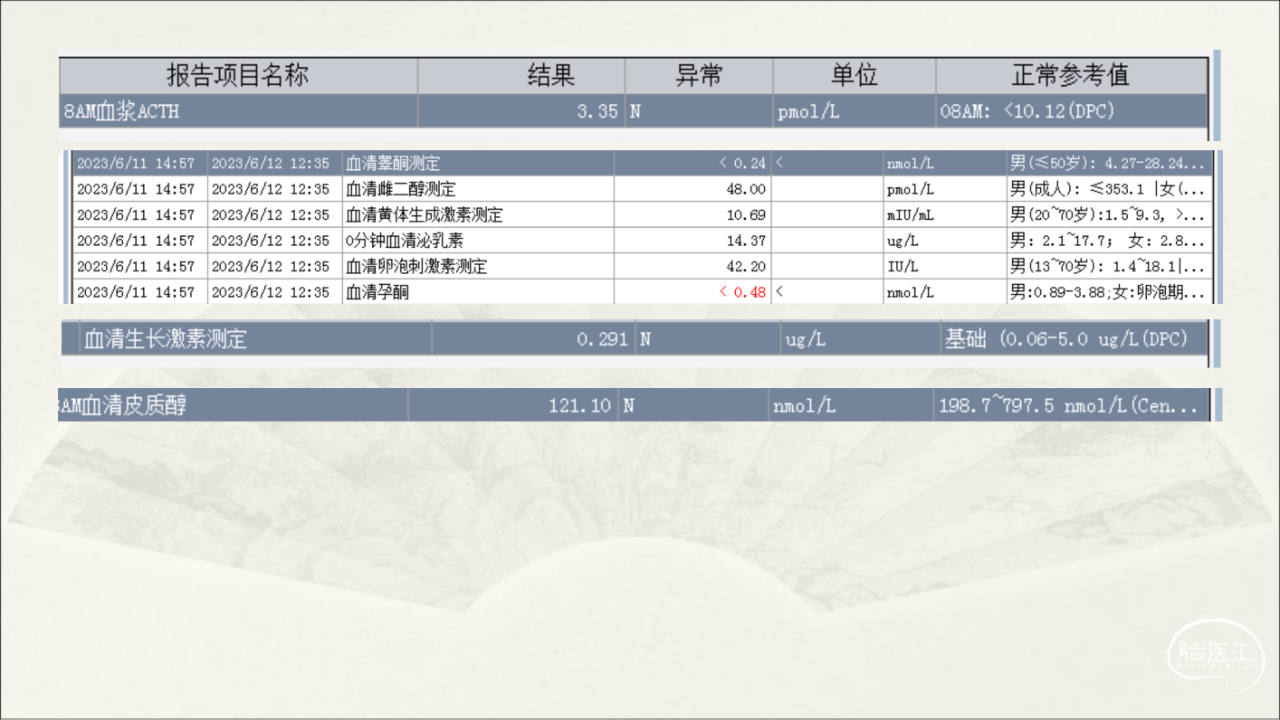Click the growth hormone result 0.291
This screenshot has width=1280, height=720.
click(603, 339)
